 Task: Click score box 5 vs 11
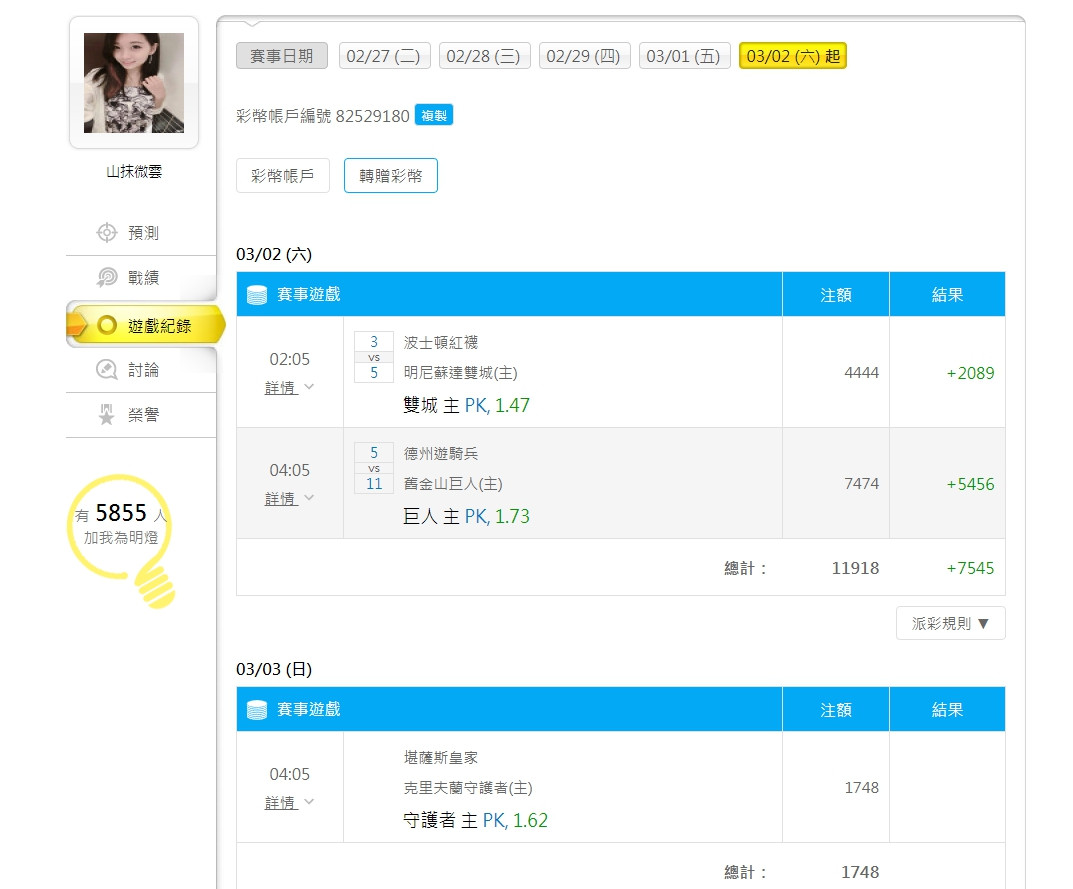pos(374,467)
